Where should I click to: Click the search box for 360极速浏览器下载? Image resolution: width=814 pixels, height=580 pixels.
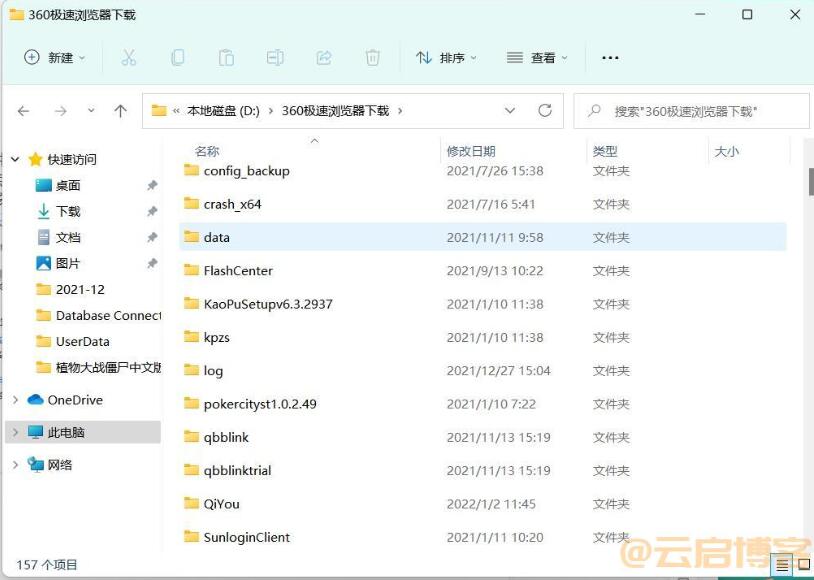[691, 111]
